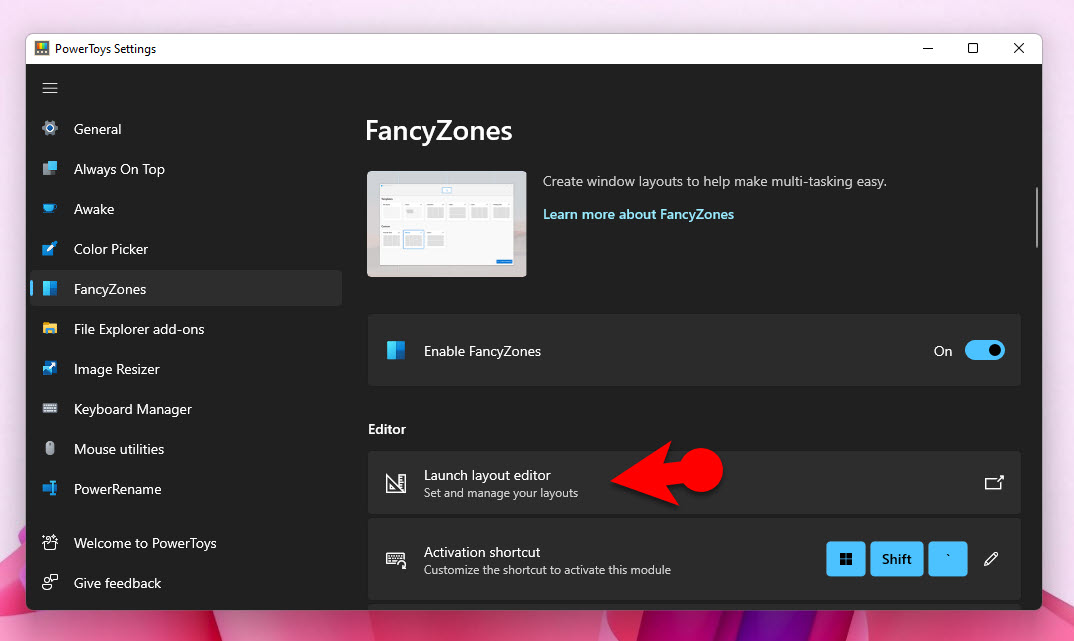Click the Keyboard Manager keyboard icon
The image size is (1074, 641).
[x=50, y=408]
